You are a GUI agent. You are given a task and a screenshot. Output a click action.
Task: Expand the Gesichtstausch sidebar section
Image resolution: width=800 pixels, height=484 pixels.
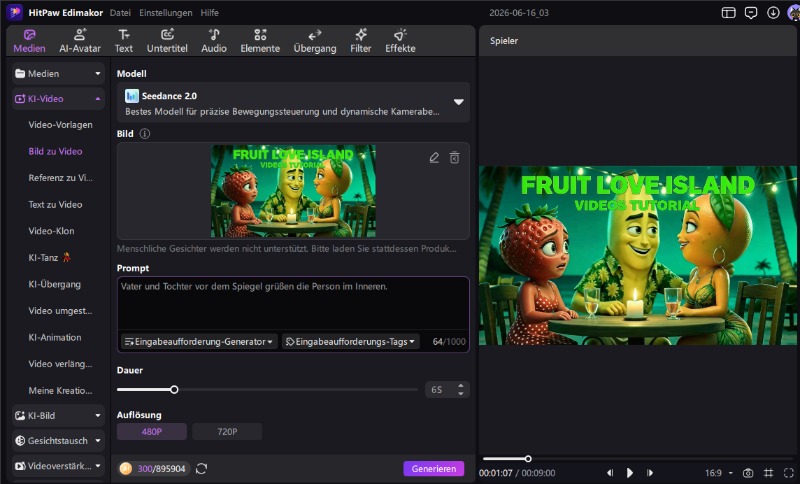[x=58, y=441]
